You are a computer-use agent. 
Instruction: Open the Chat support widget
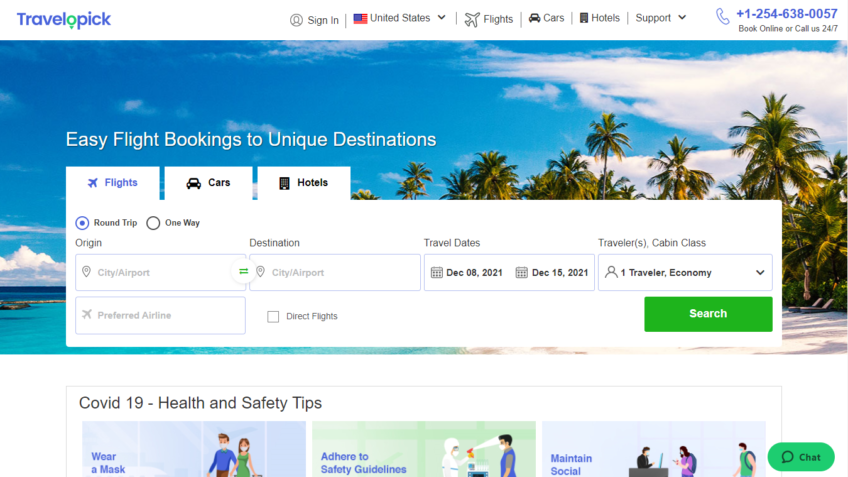point(800,457)
